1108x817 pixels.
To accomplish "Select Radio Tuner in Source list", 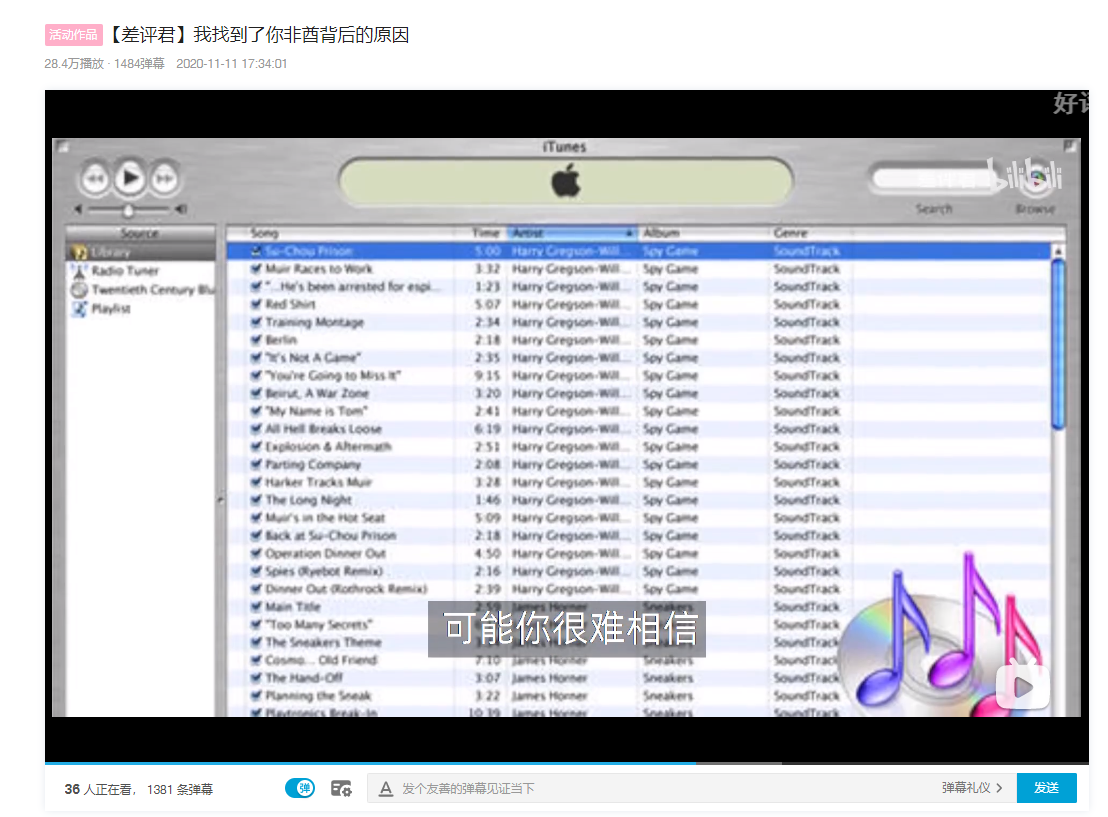I will coord(140,271).
